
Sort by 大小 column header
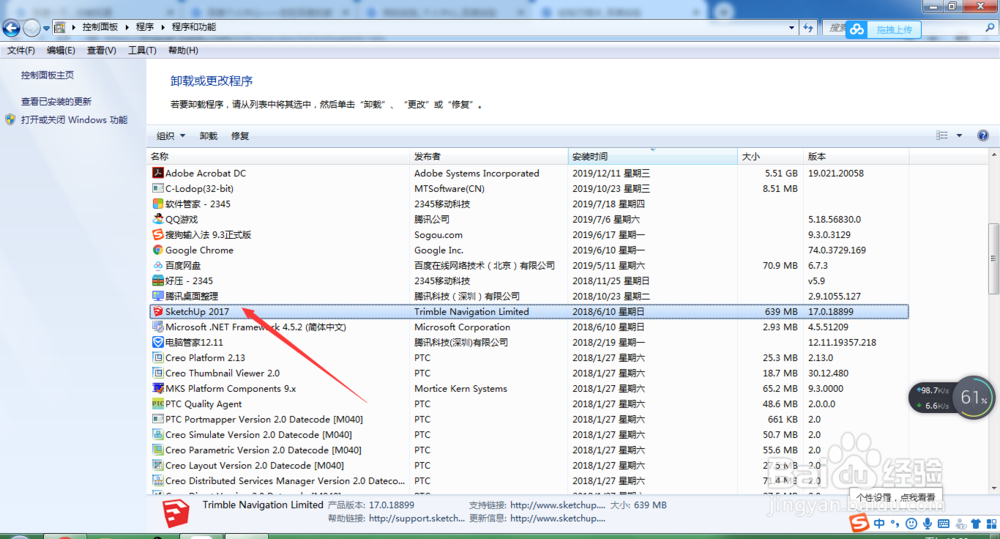point(770,156)
